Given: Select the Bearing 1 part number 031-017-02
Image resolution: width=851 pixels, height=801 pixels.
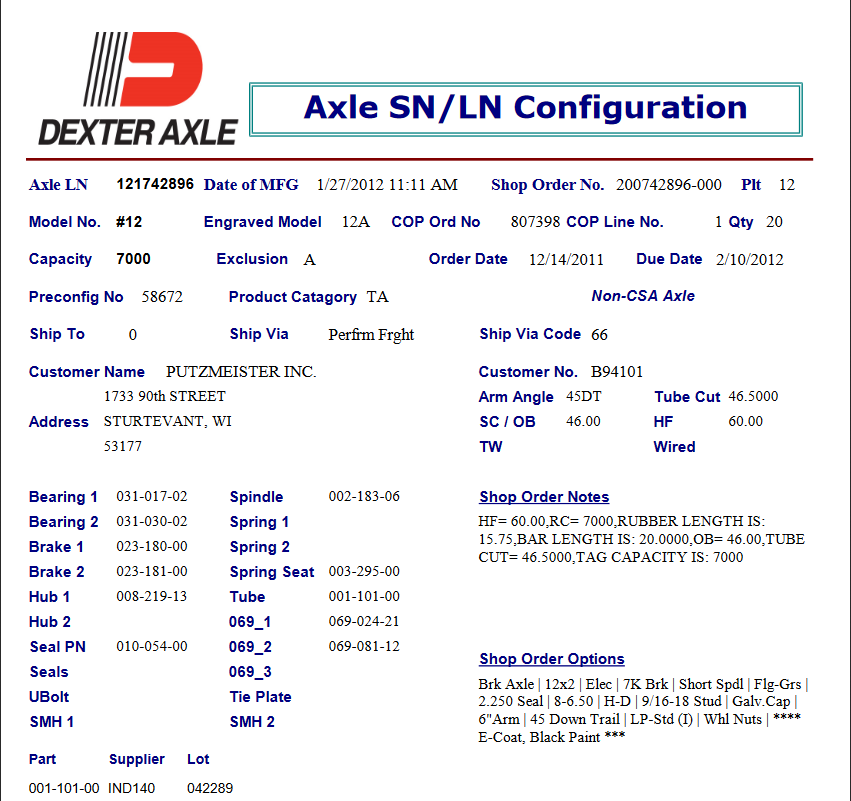Looking at the screenshot, I should click(x=152, y=497).
